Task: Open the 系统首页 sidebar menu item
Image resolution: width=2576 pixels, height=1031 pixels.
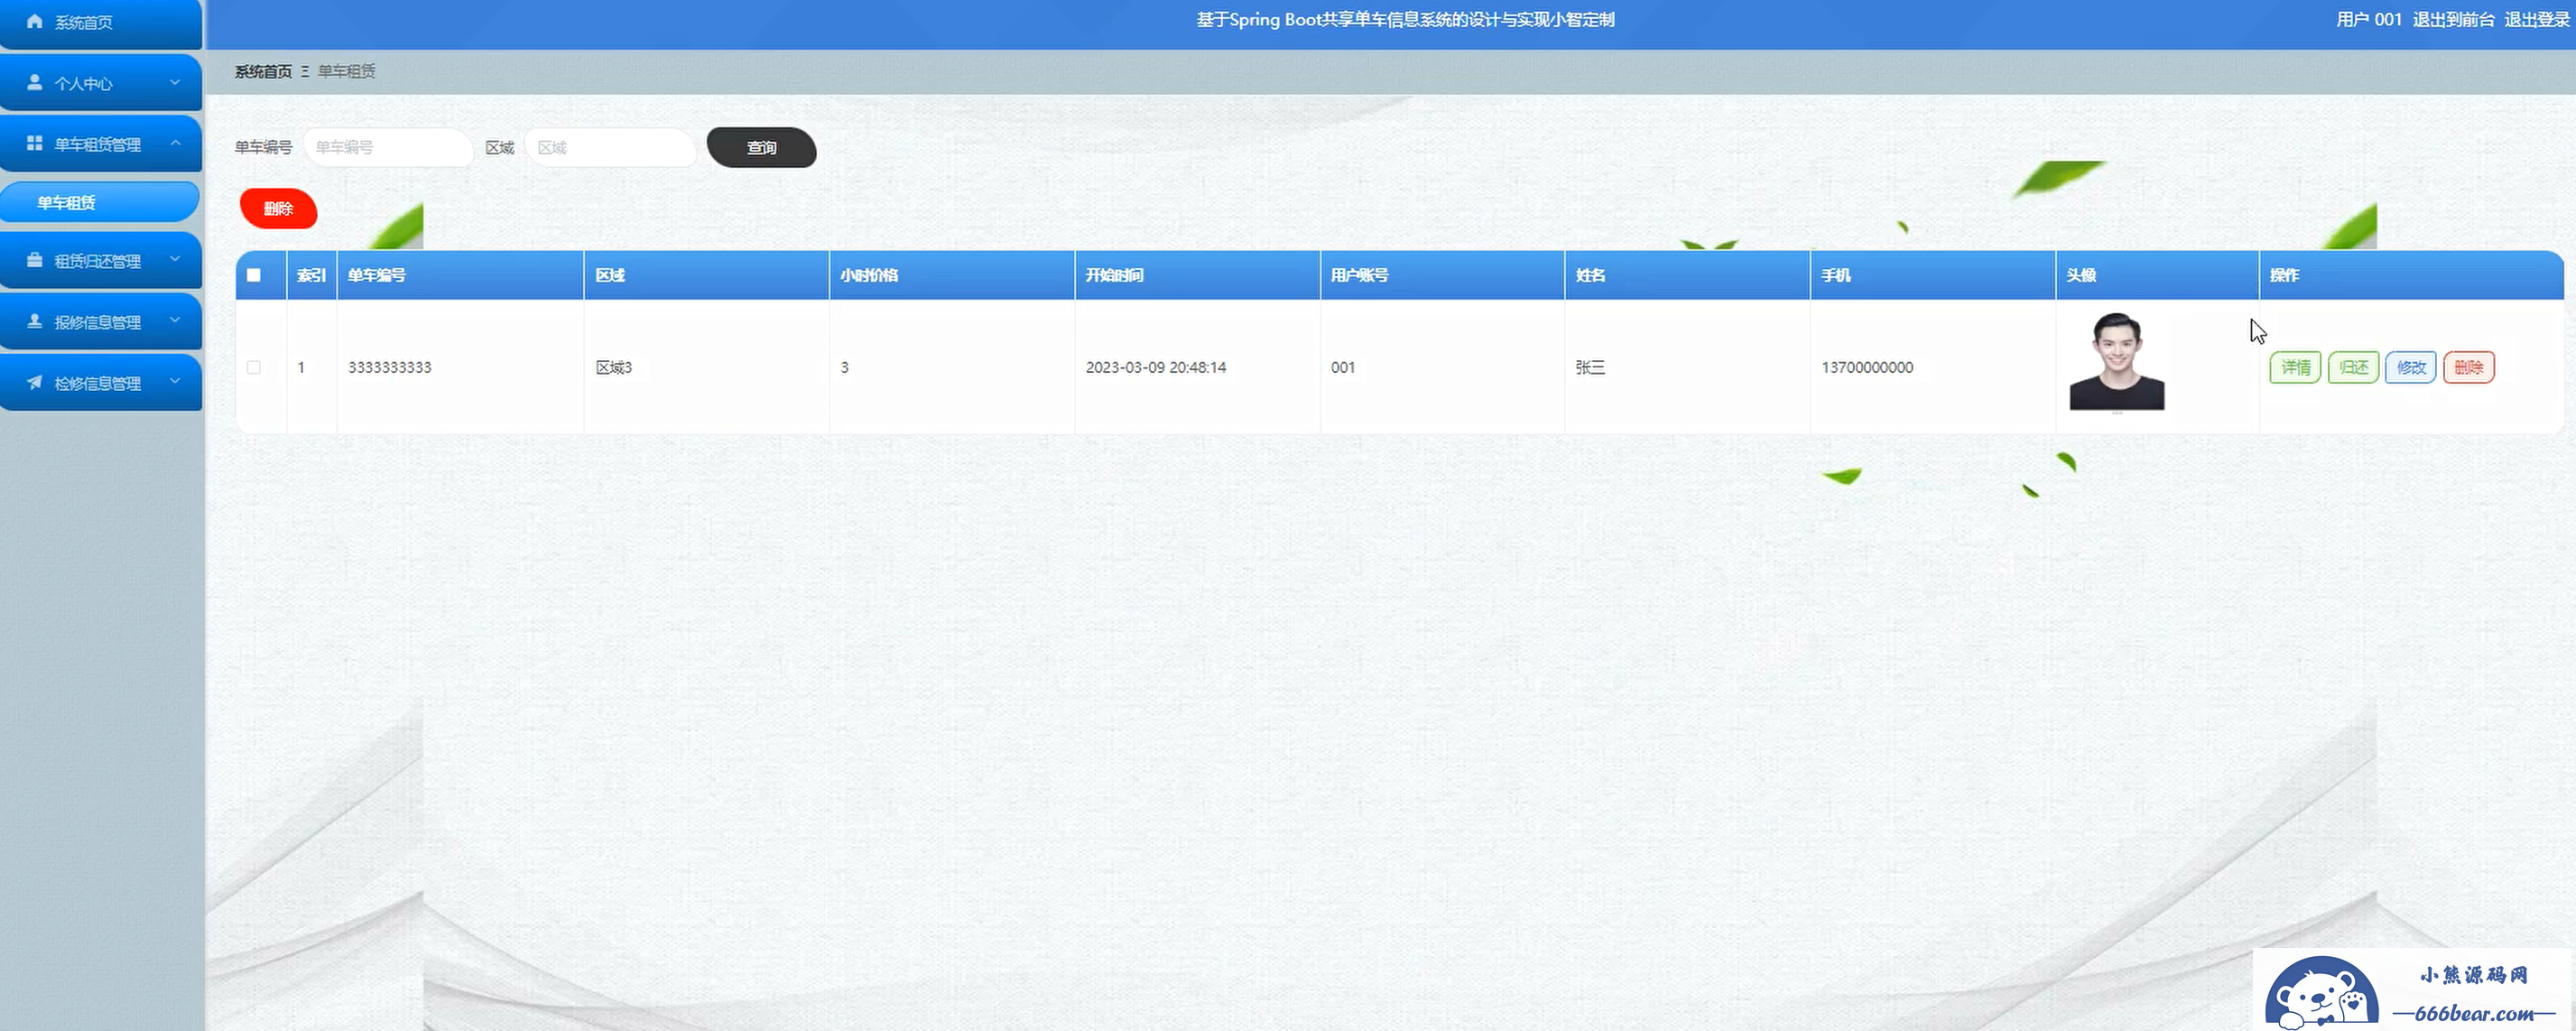Action: [101, 22]
